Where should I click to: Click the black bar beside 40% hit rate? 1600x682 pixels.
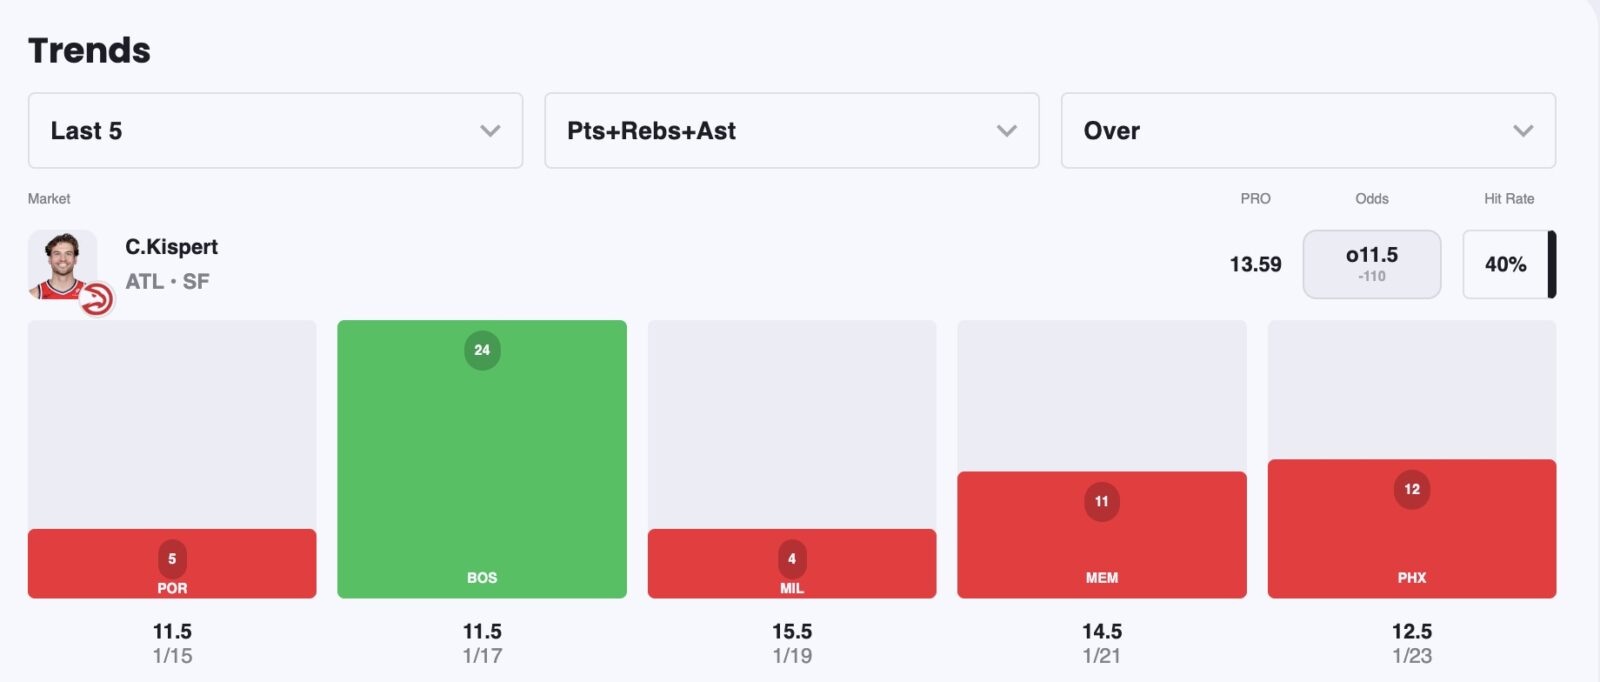[x=1552, y=264]
